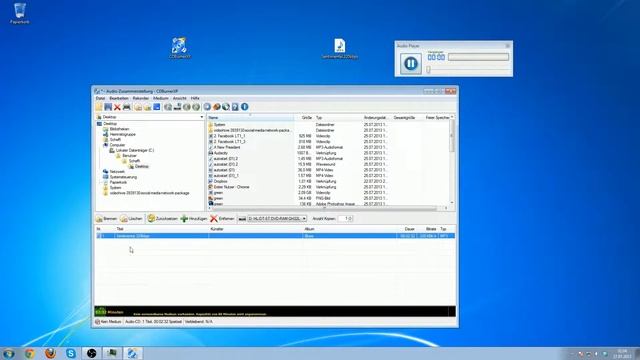
Task: Select Heimnetzgruppe in the folder tree
Action: click(122, 134)
